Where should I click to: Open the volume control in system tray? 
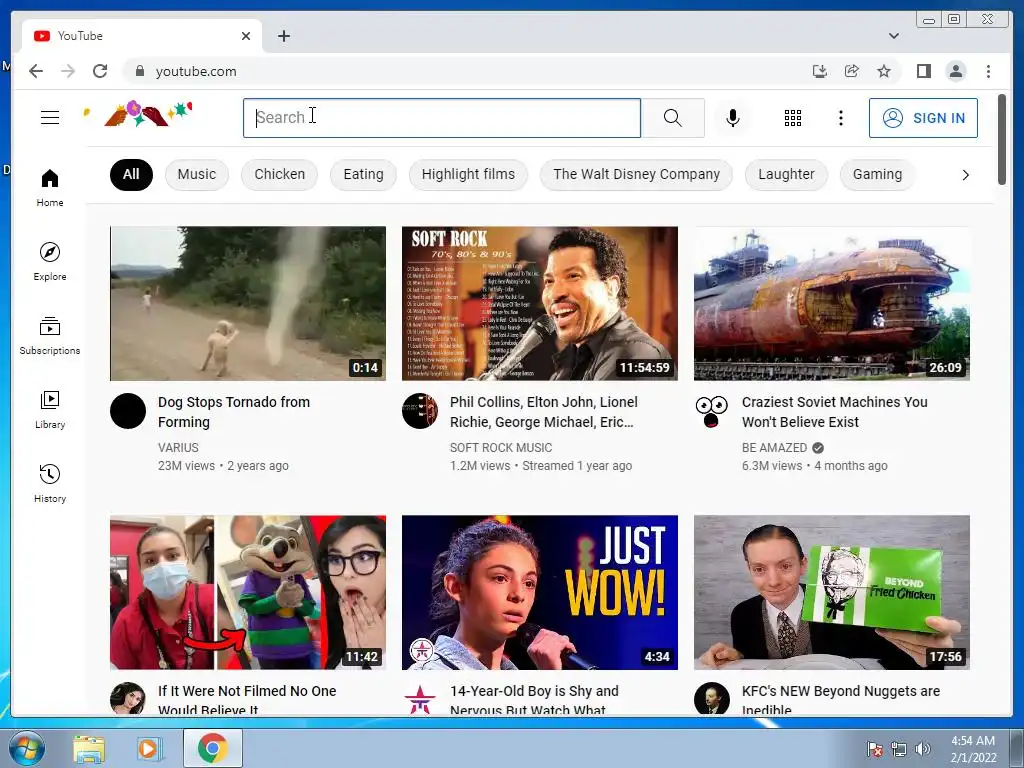pos(923,749)
